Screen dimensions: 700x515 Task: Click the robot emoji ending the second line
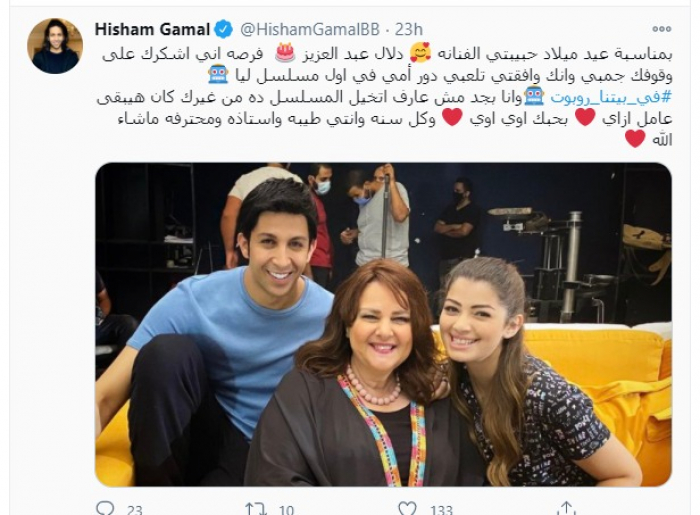tap(219, 75)
